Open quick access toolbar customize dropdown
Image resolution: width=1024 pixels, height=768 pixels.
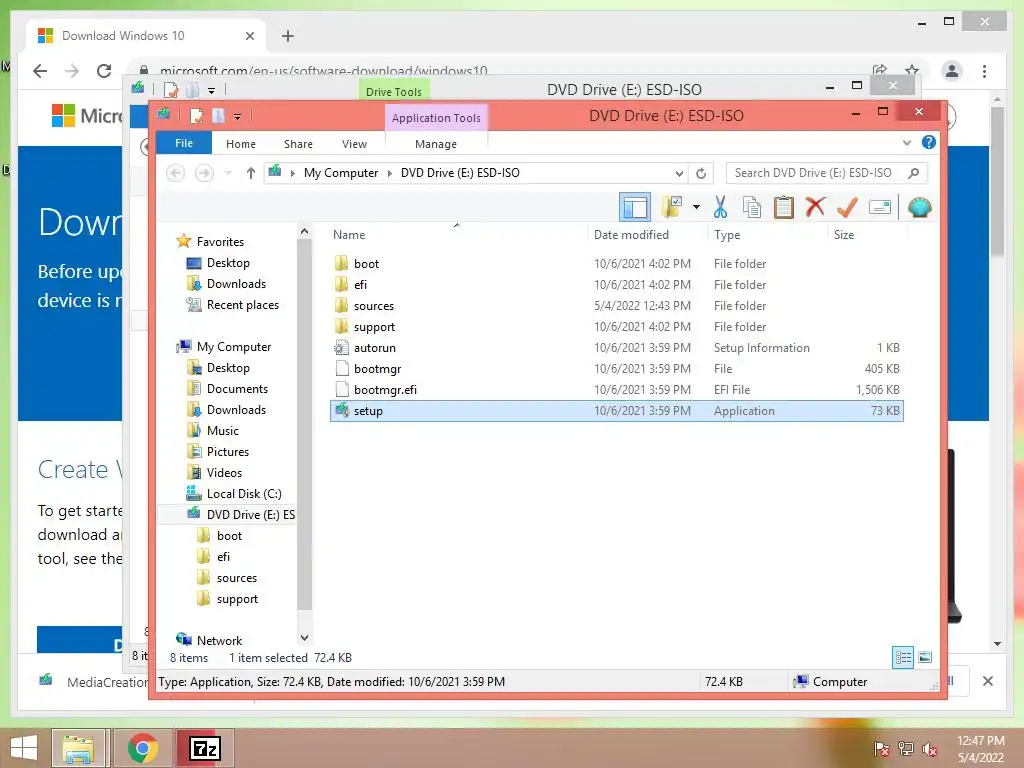coord(237,117)
